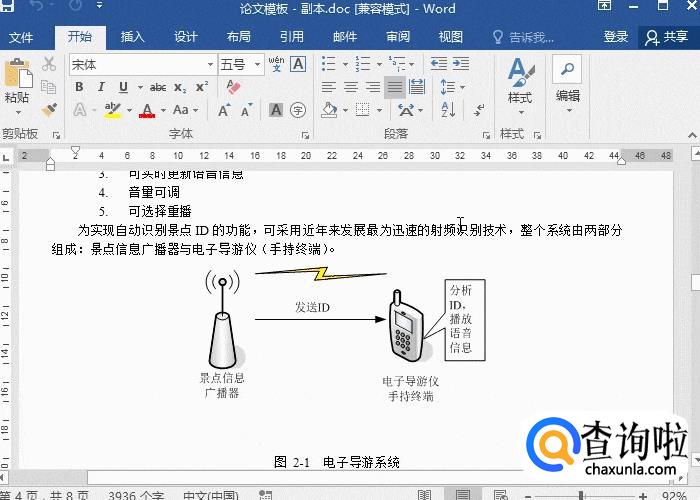Screen dimensions: 700x500
Task: Click the zoom slider handle
Action: [x=581, y=495]
